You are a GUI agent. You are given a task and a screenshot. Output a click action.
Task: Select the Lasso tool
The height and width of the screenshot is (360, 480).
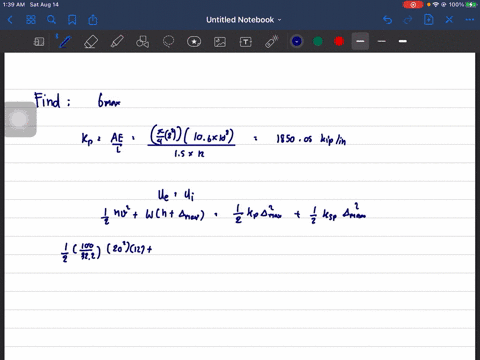pyautogui.click(x=168, y=42)
